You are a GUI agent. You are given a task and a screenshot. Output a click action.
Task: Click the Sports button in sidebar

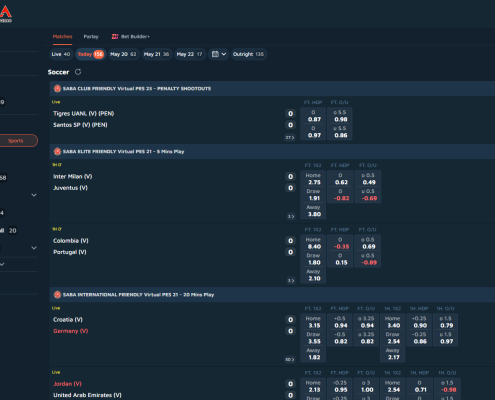[17, 141]
